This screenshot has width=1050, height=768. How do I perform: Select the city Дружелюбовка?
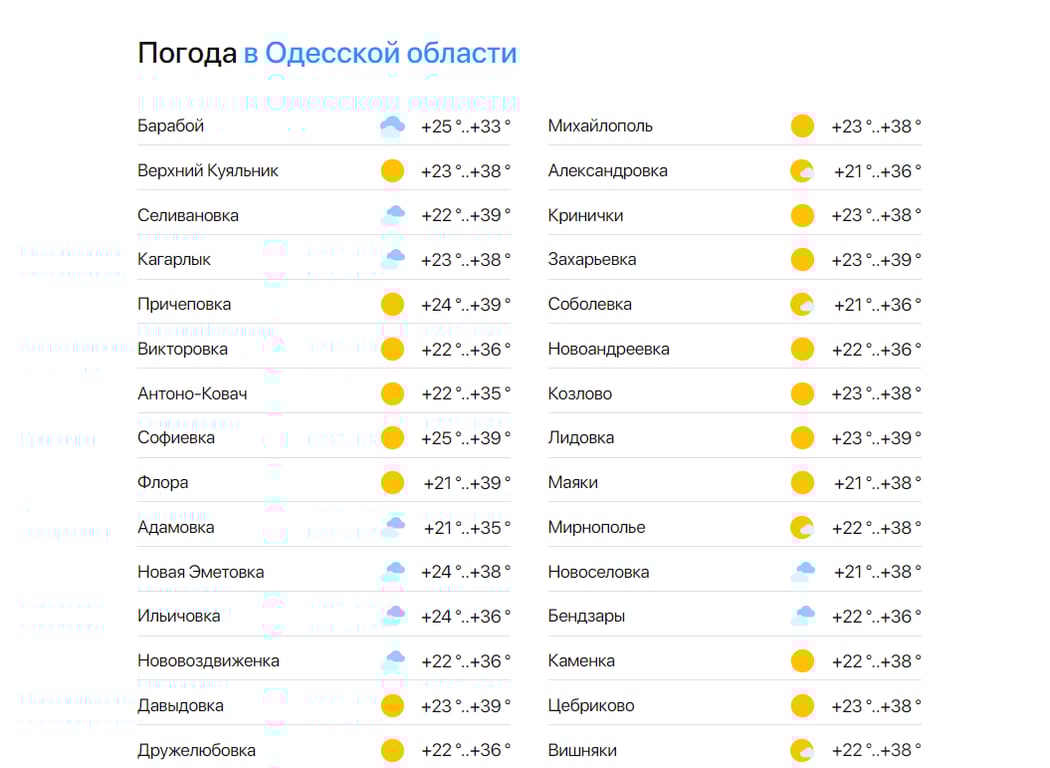click(197, 750)
